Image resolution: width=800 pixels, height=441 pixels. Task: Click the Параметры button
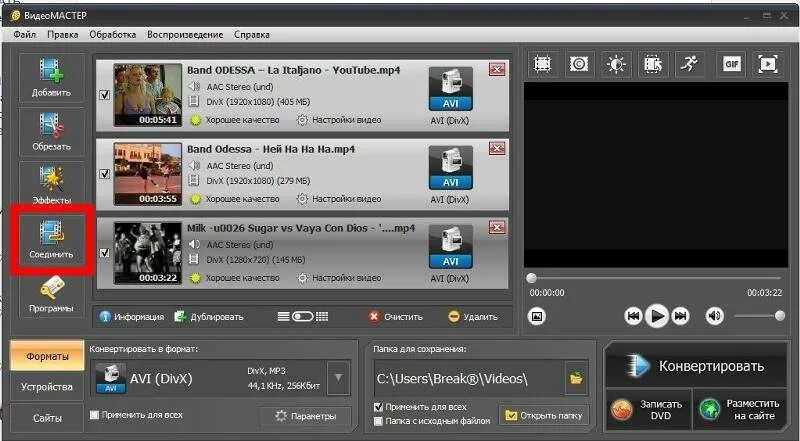pos(306,416)
